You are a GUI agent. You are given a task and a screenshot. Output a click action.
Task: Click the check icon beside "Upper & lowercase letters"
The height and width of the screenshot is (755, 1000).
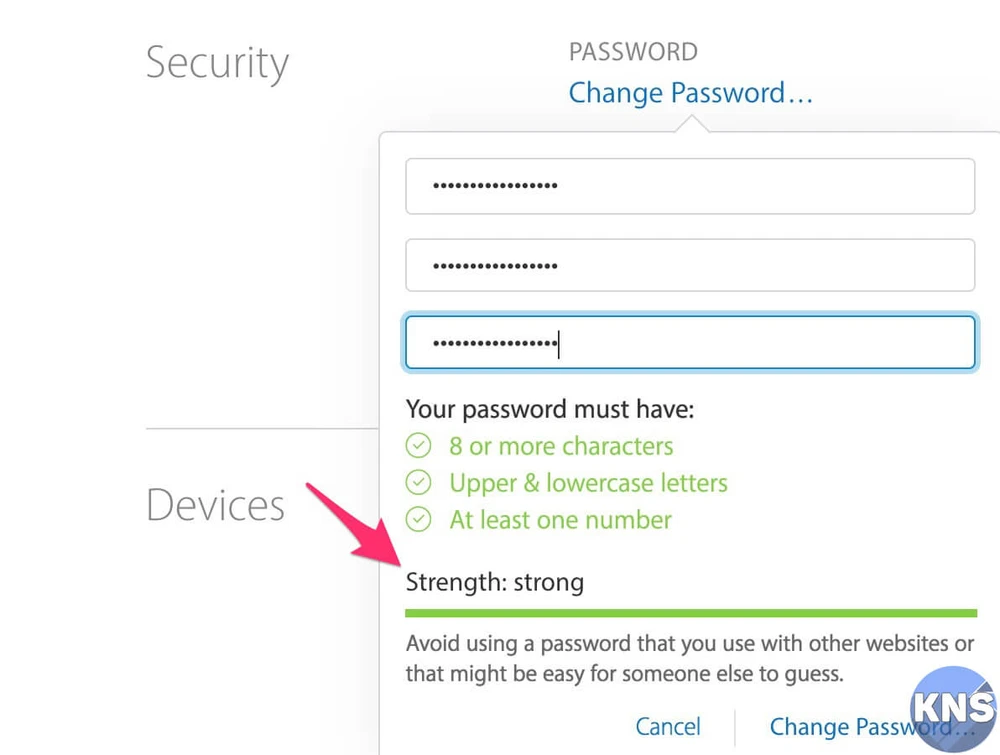pos(418,483)
